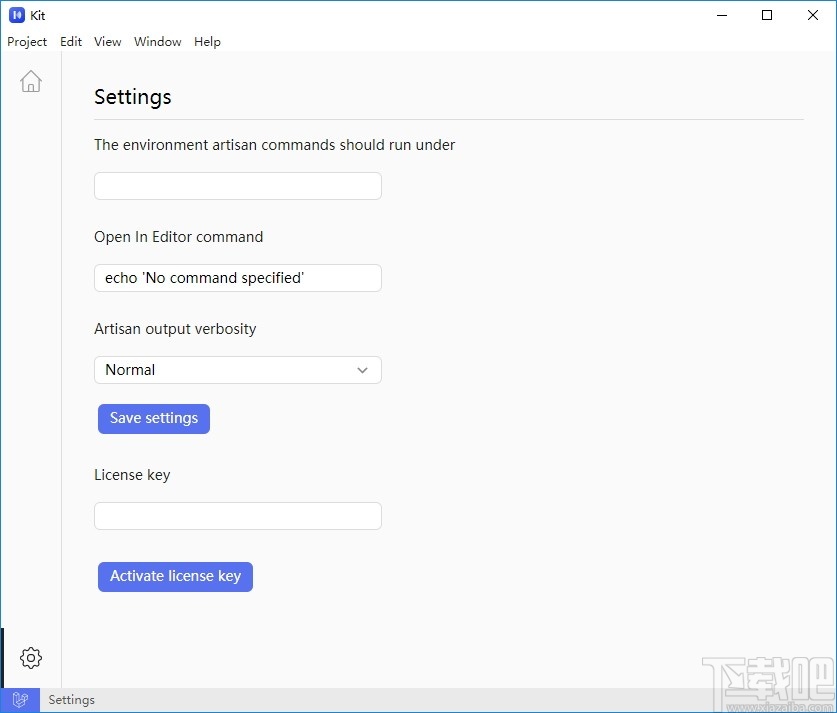837x713 pixels.
Task: Click the License key label
Action: [131, 475]
